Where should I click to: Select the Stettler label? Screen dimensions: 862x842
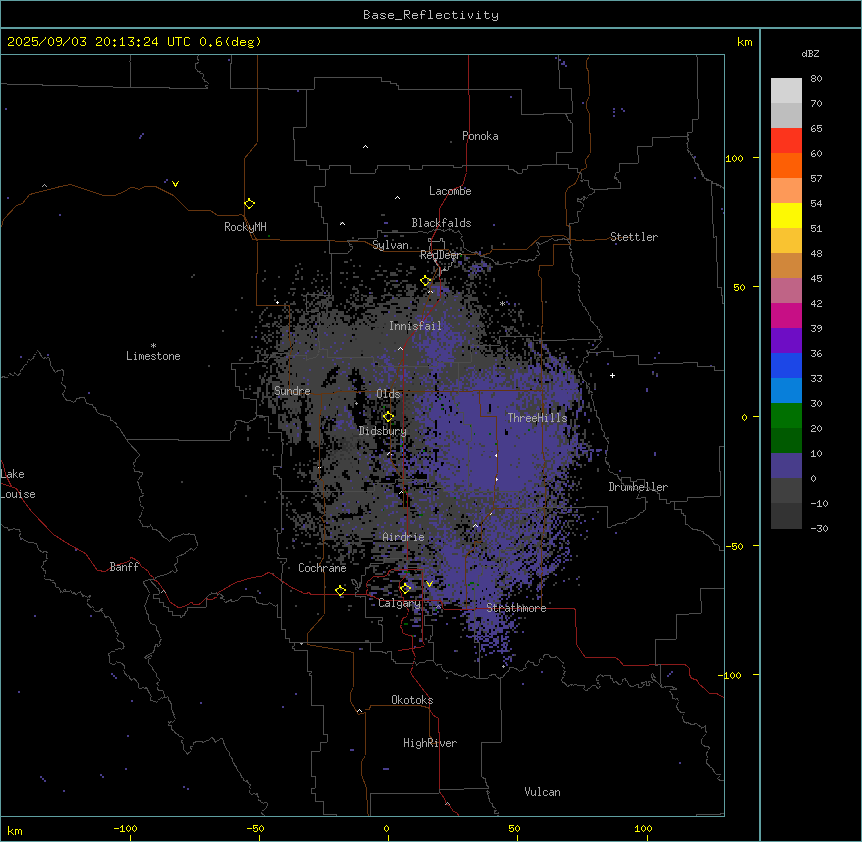634,237
